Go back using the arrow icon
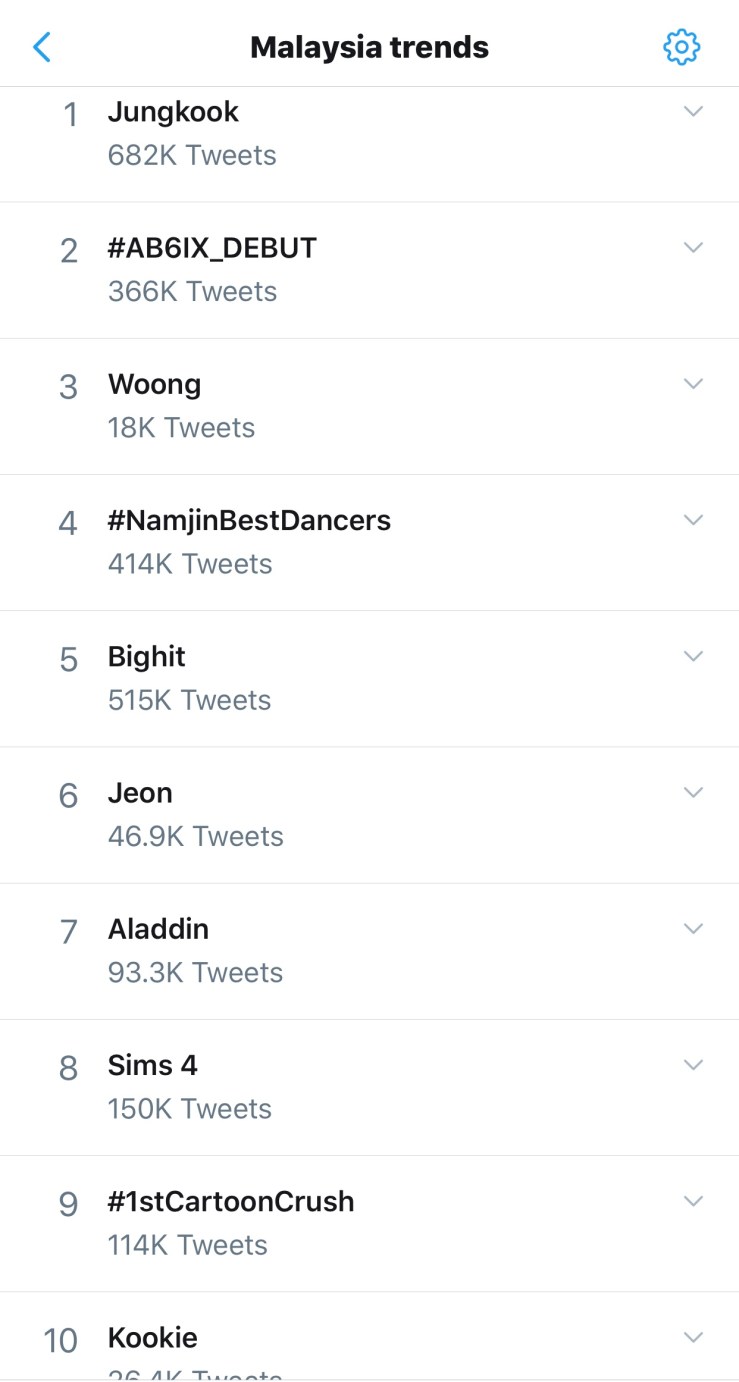Viewport: 739px width, 1382px height. click(x=42, y=47)
